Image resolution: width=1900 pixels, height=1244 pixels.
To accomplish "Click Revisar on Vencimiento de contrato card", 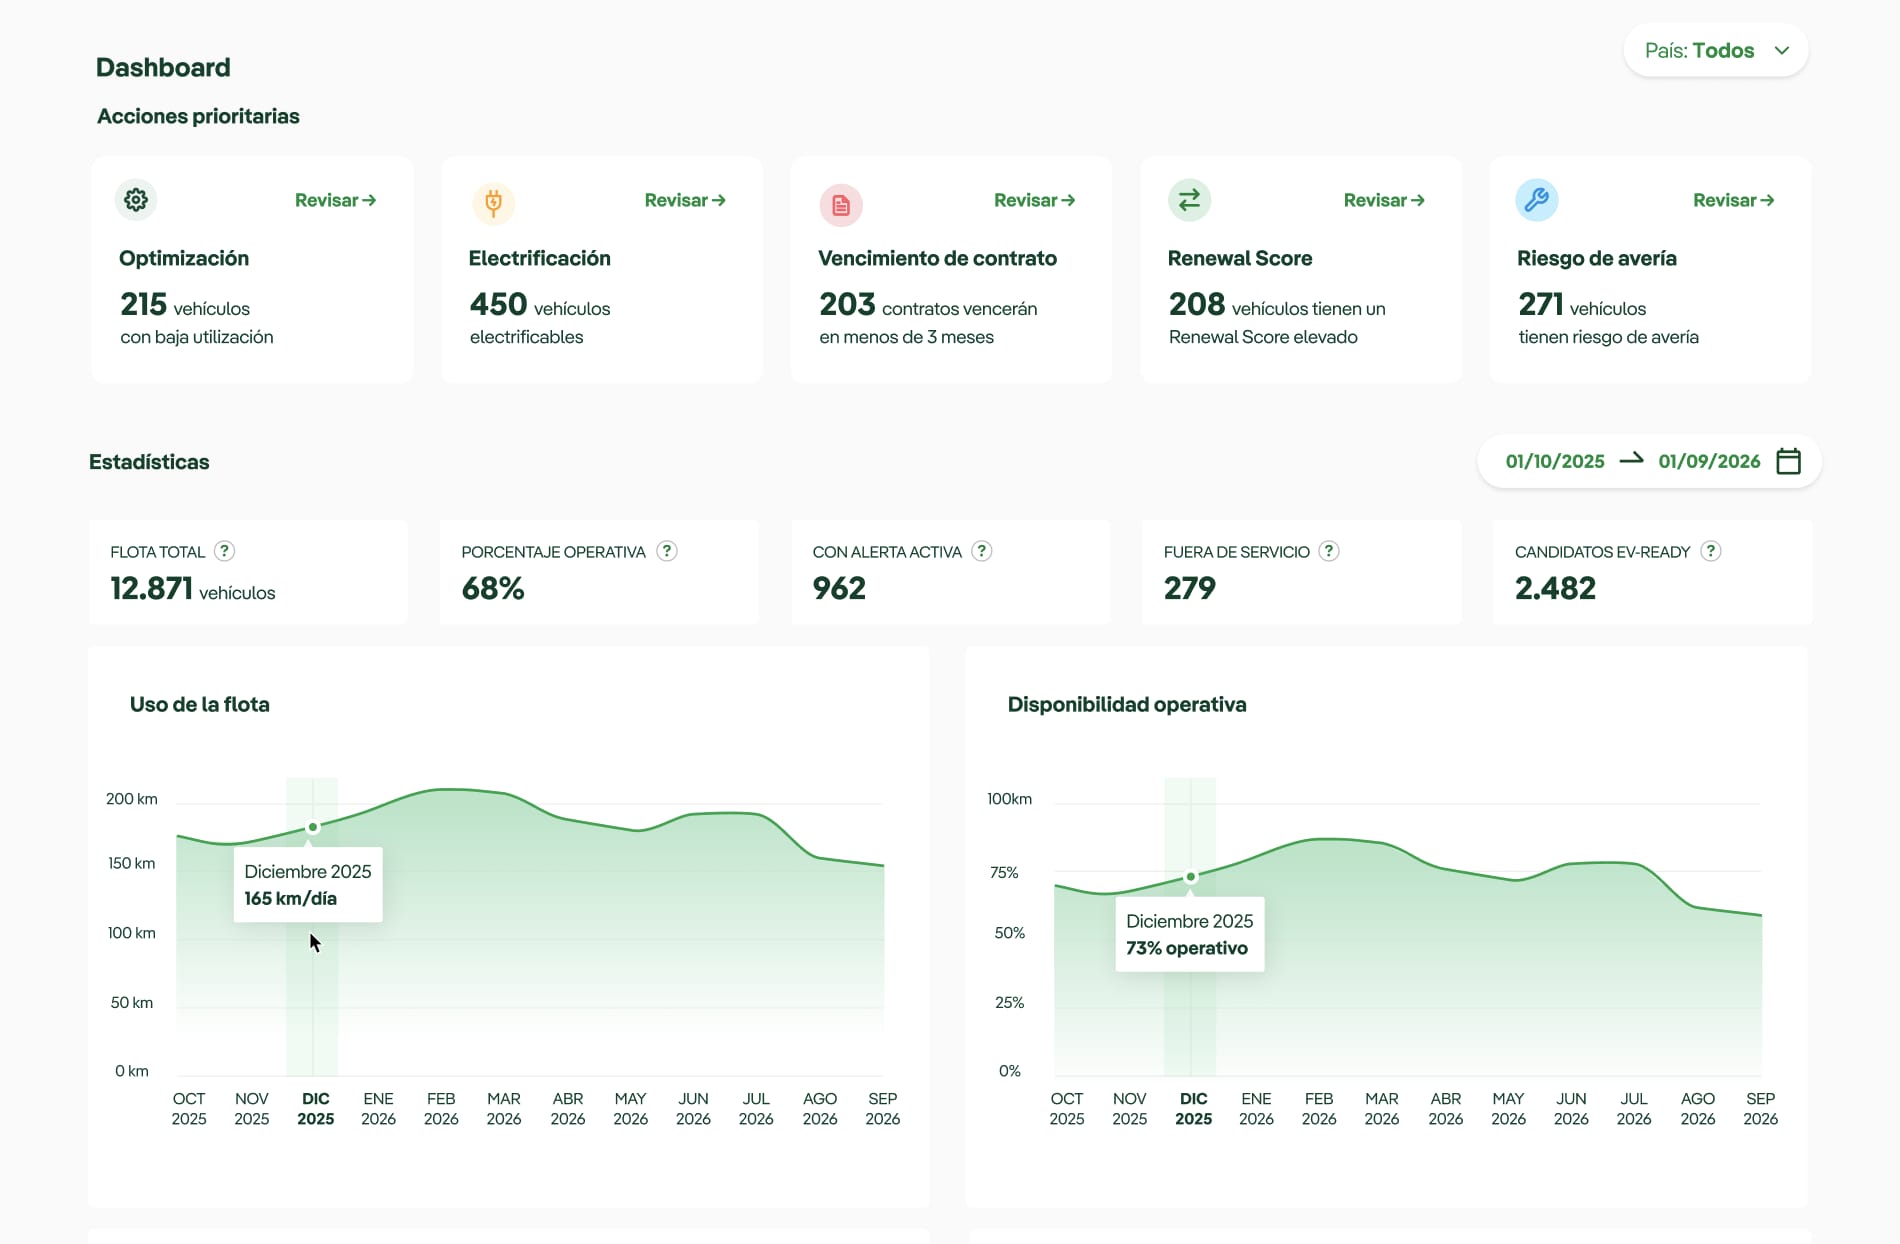I will [x=1035, y=200].
